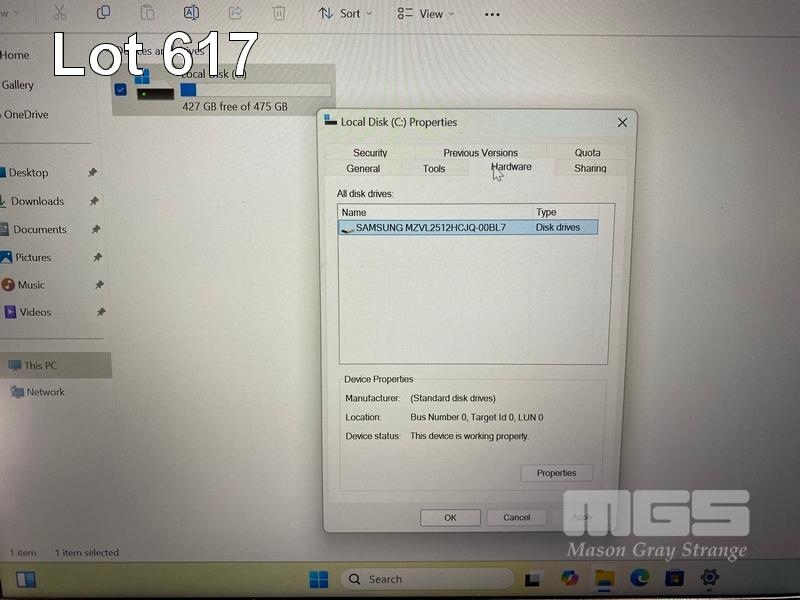Screen dimensions: 800x600
Task: Open Task View from the taskbar
Action: point(533,579)
